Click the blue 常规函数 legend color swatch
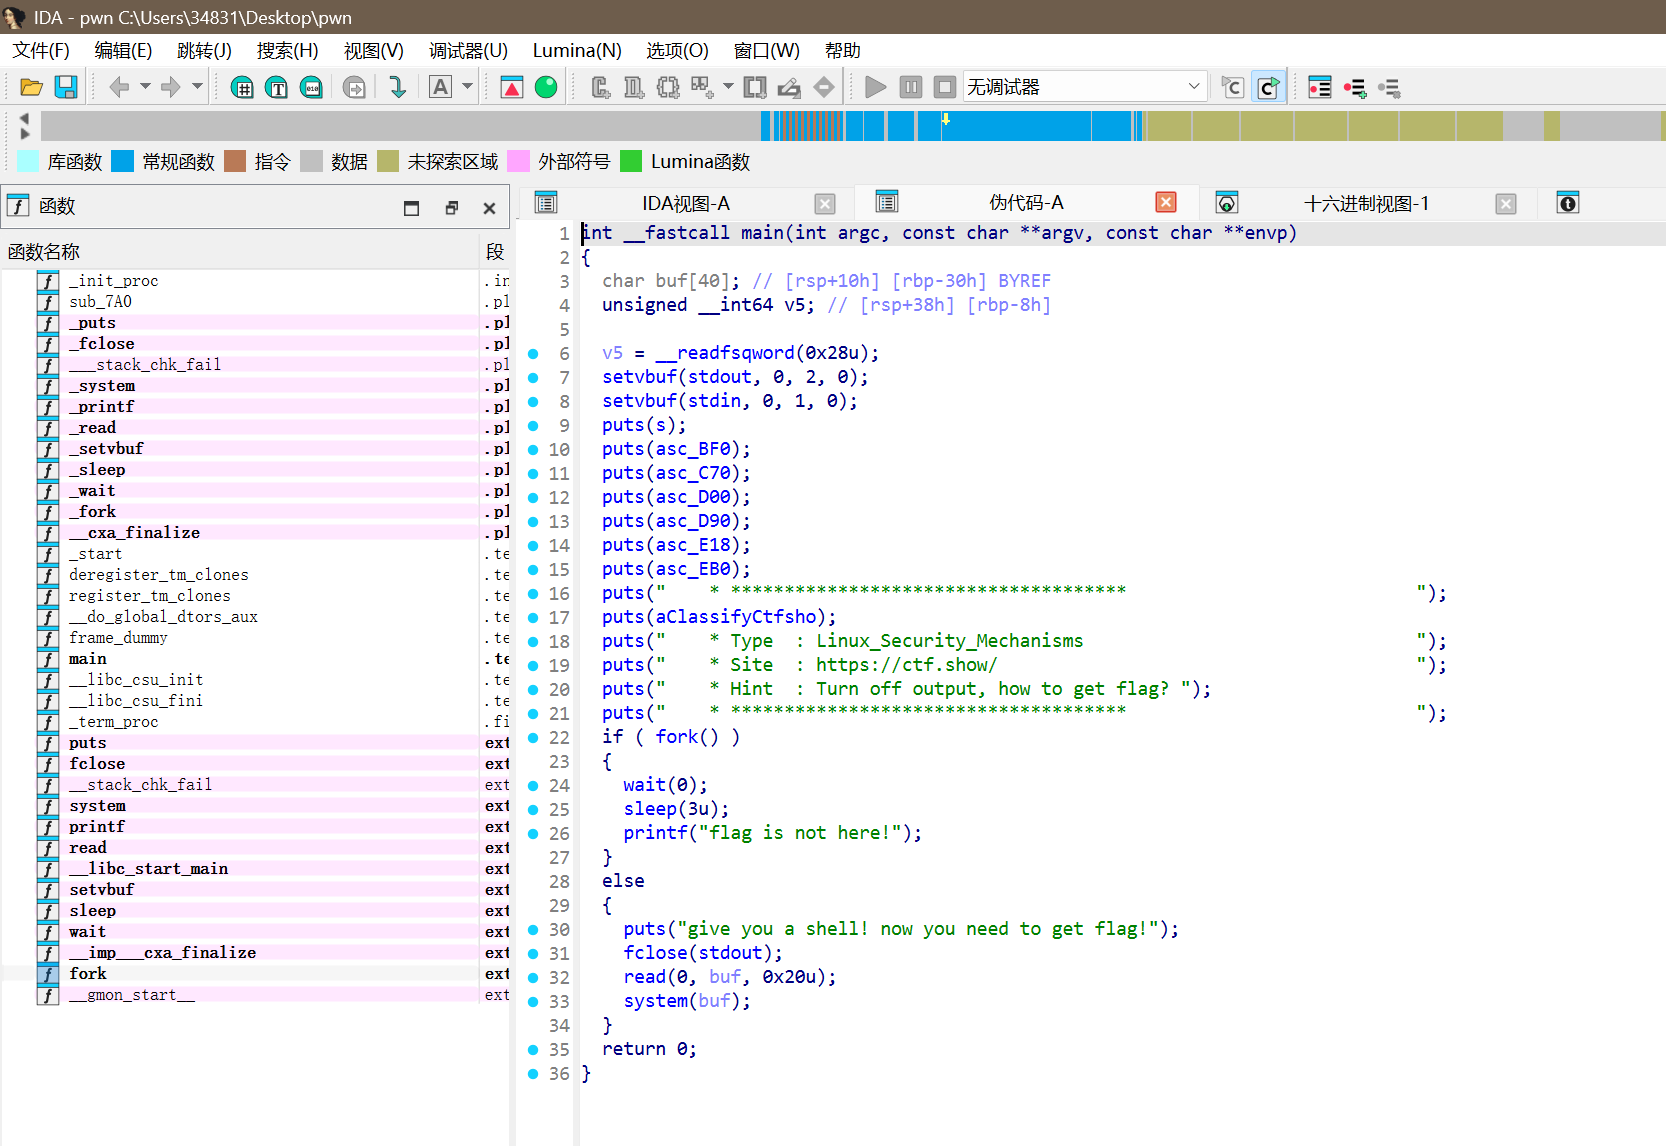 click(x=122, y=161)
